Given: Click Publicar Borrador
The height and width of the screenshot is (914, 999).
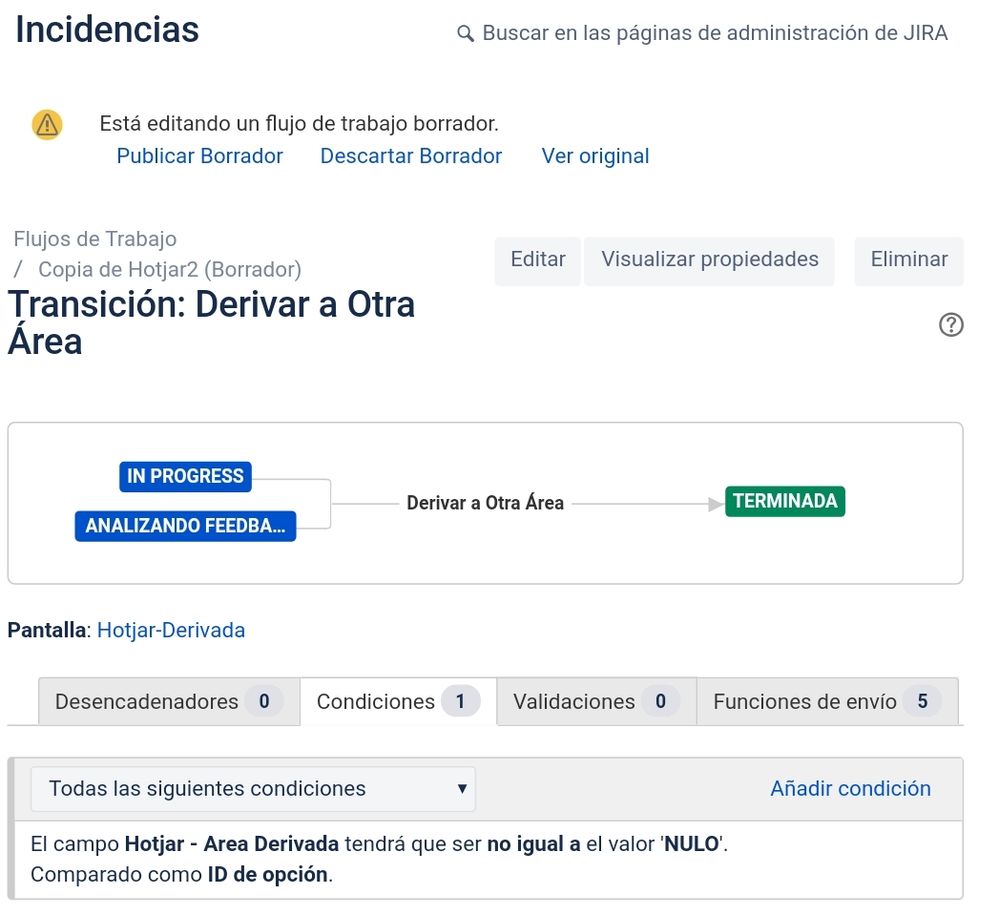Looking at the screenshot, I should click(x=199, y=155).
